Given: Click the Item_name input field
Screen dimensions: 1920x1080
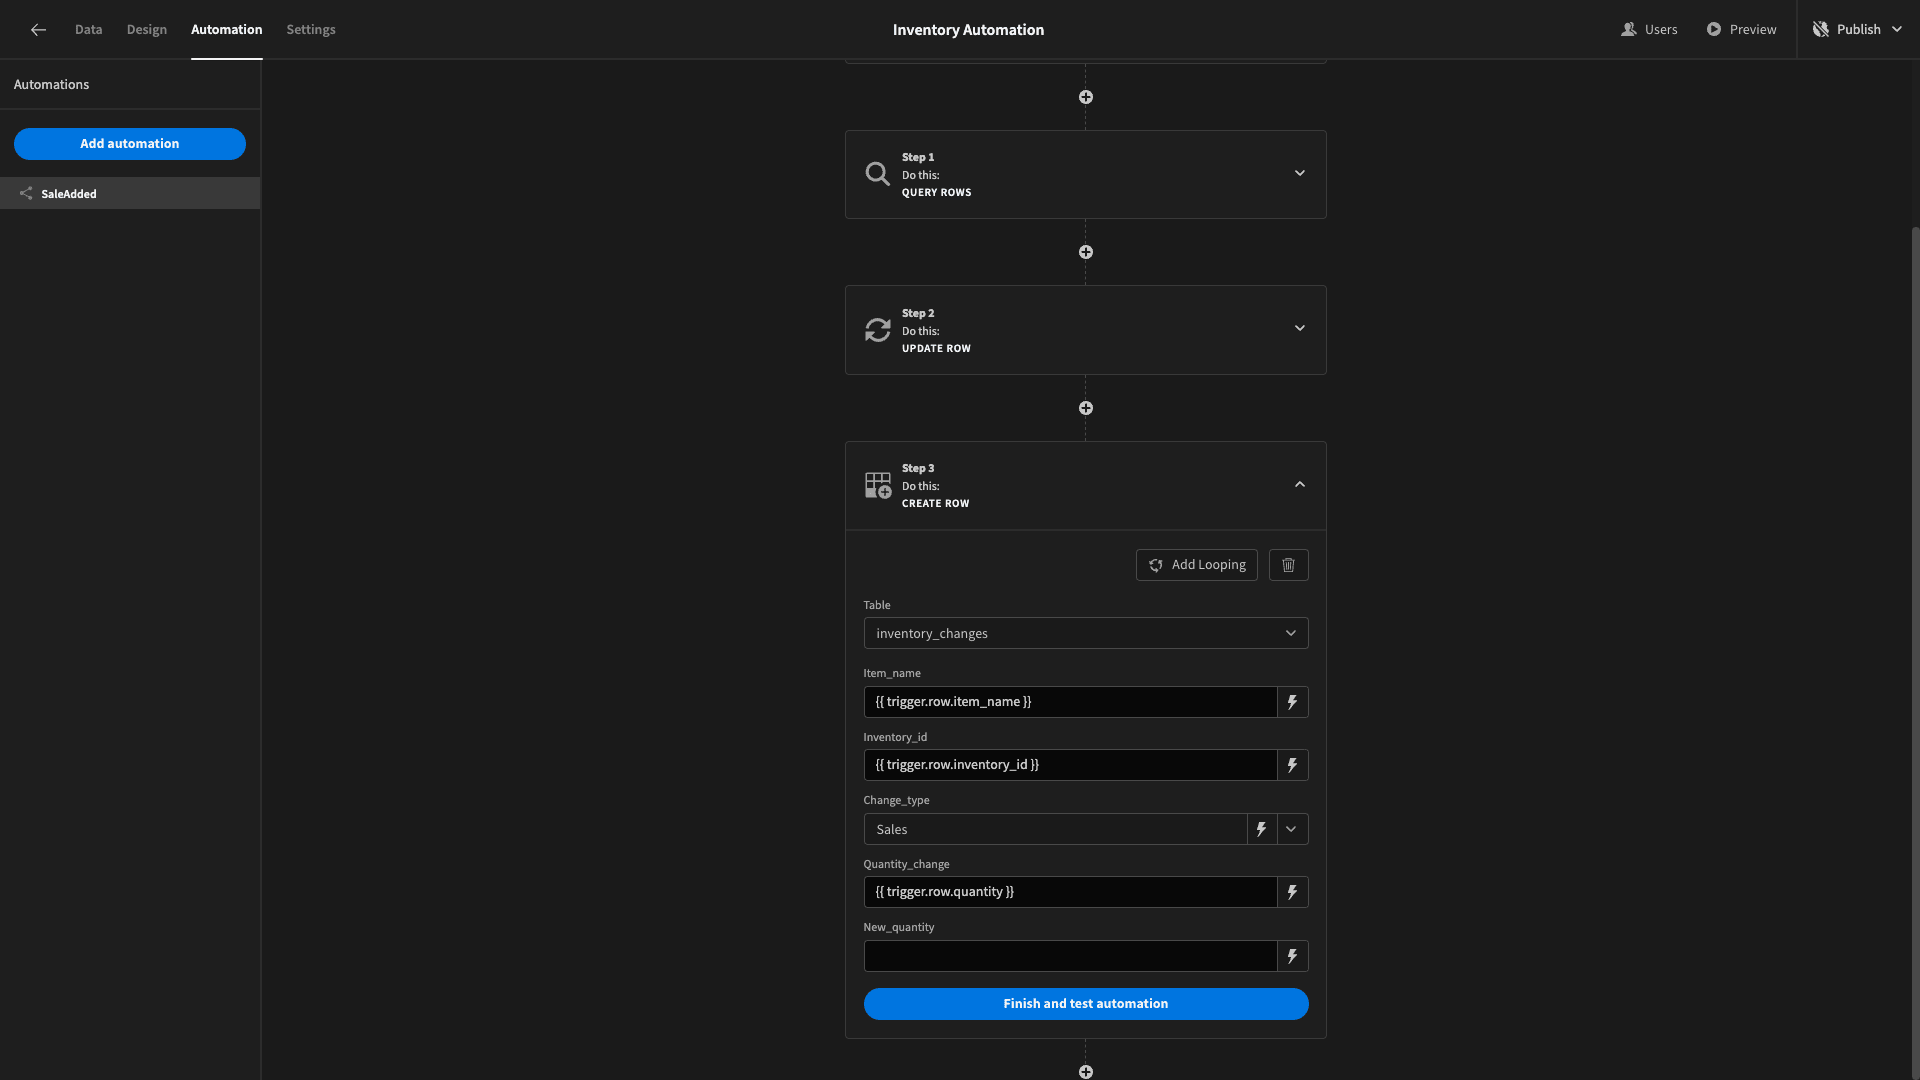Looking at the screenshot, I should (1070, 702).
